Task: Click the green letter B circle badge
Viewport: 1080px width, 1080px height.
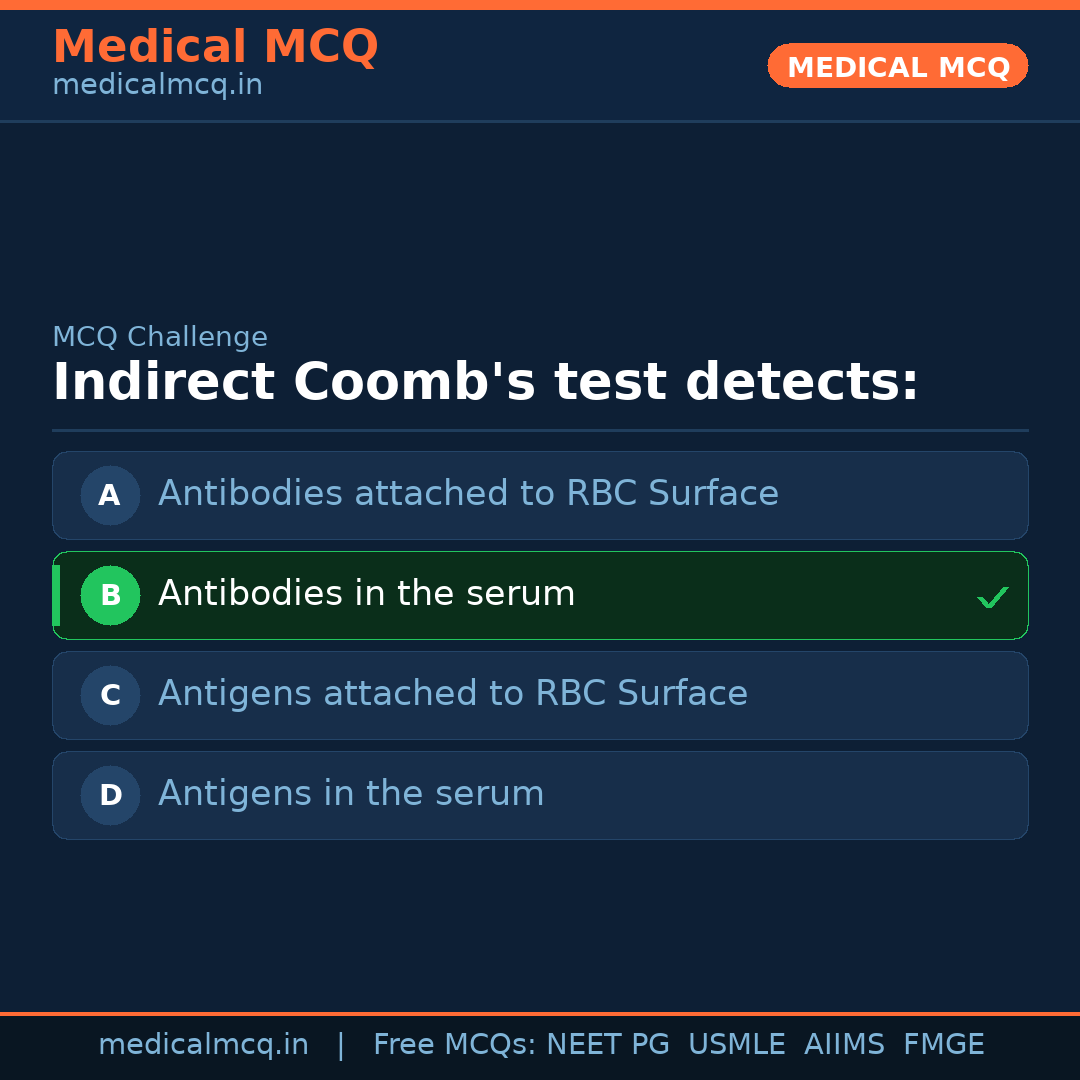Action: (110, 595)
